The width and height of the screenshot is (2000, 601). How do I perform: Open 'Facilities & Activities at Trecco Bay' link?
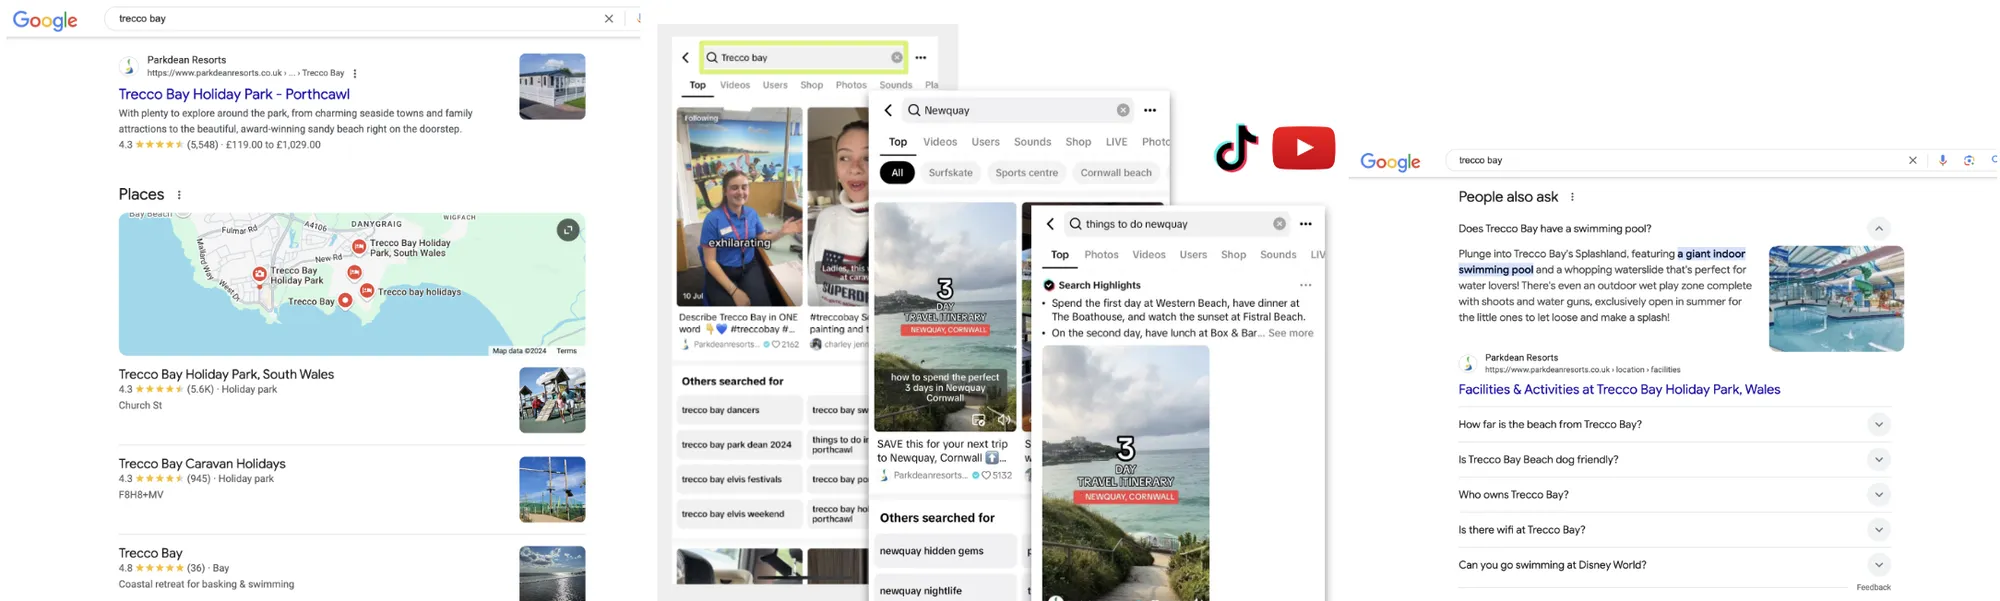[1618, 389]
